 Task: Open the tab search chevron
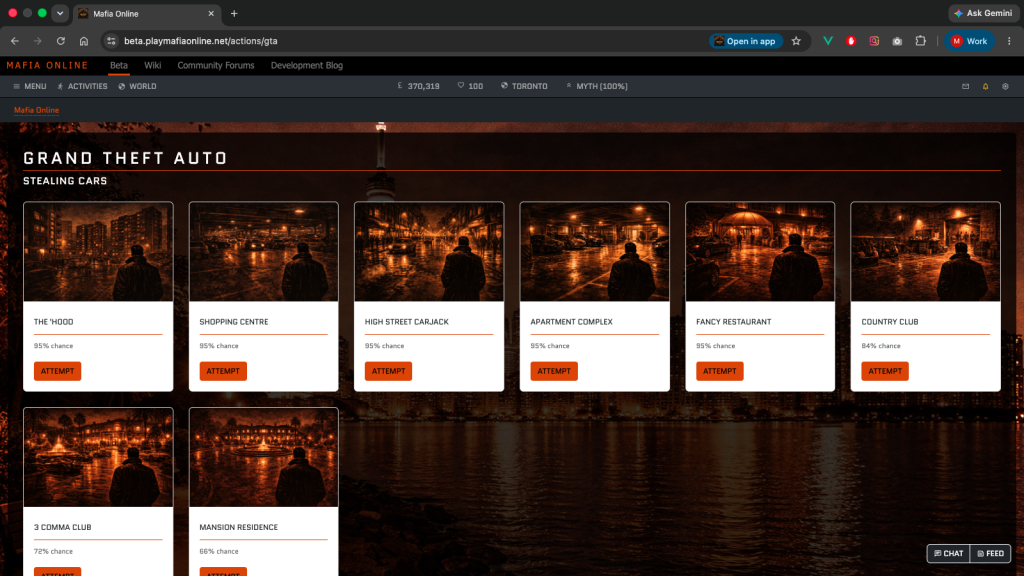tap(60, 13)
